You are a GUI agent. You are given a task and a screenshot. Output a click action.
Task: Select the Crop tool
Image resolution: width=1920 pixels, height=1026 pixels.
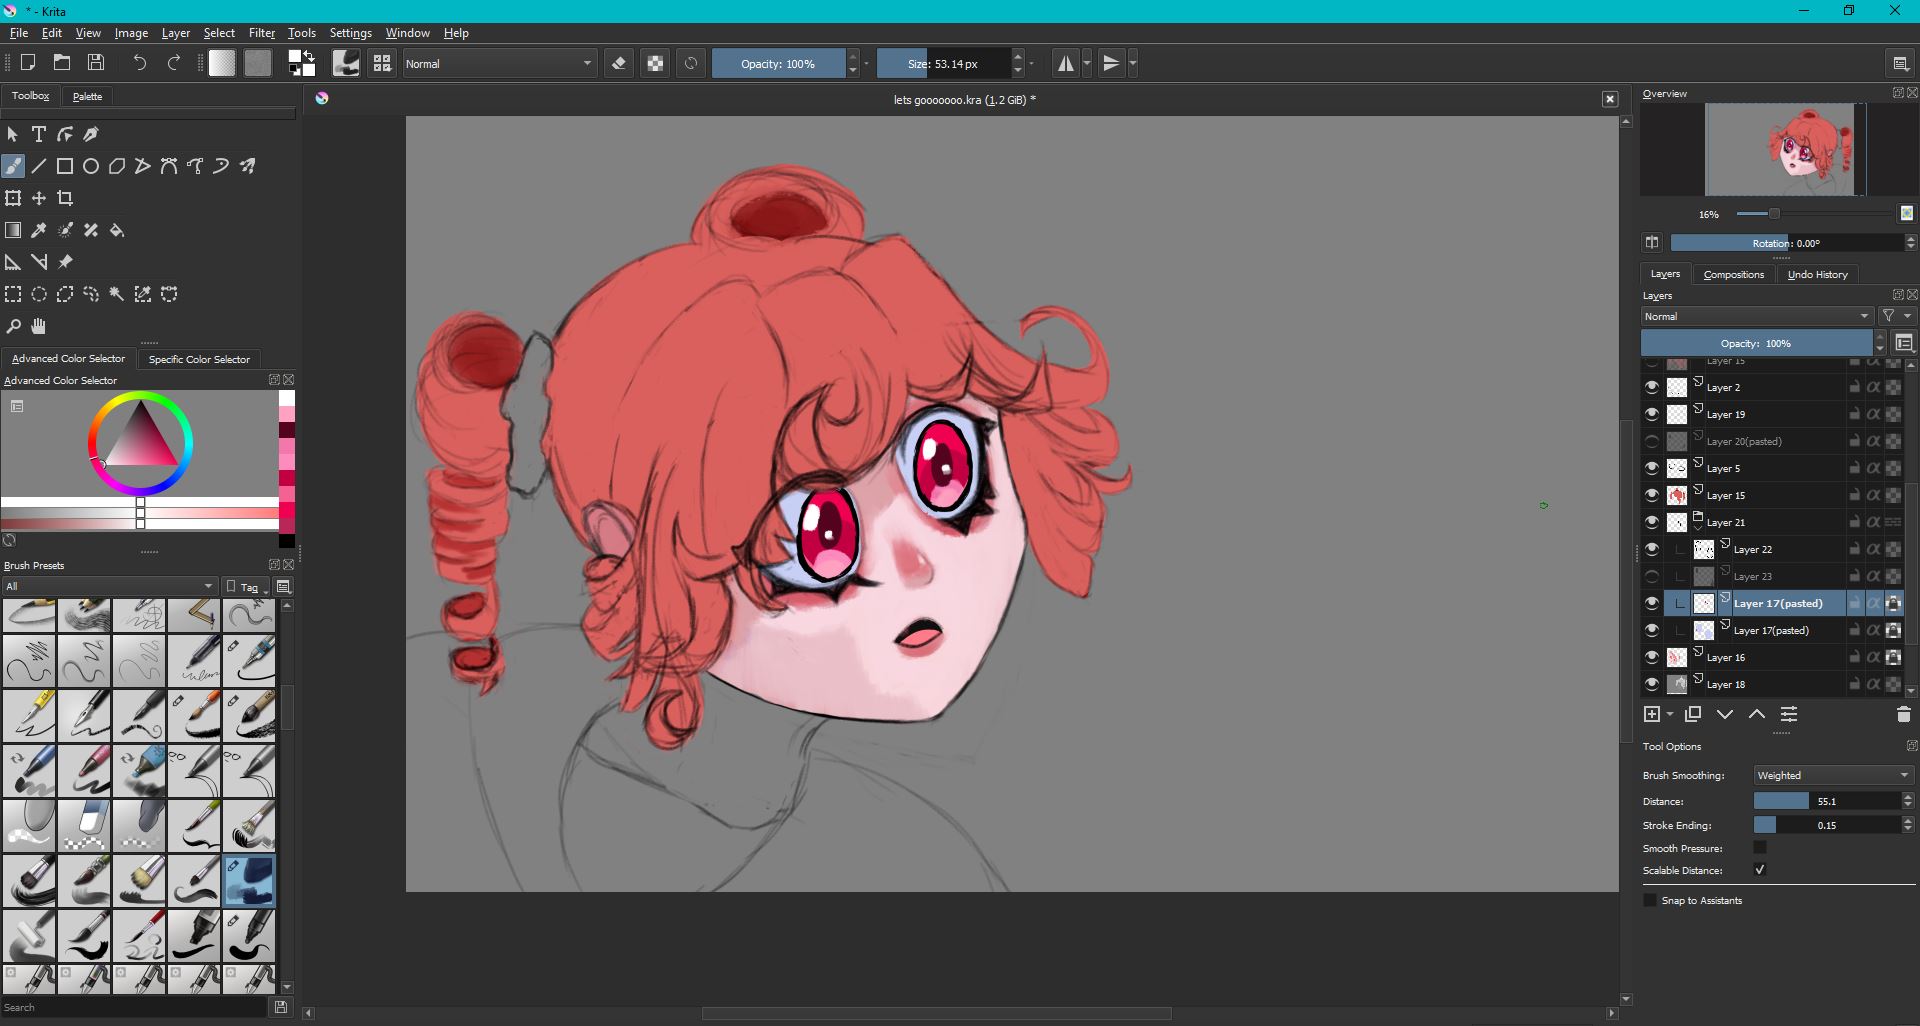(x=65, y=198)
